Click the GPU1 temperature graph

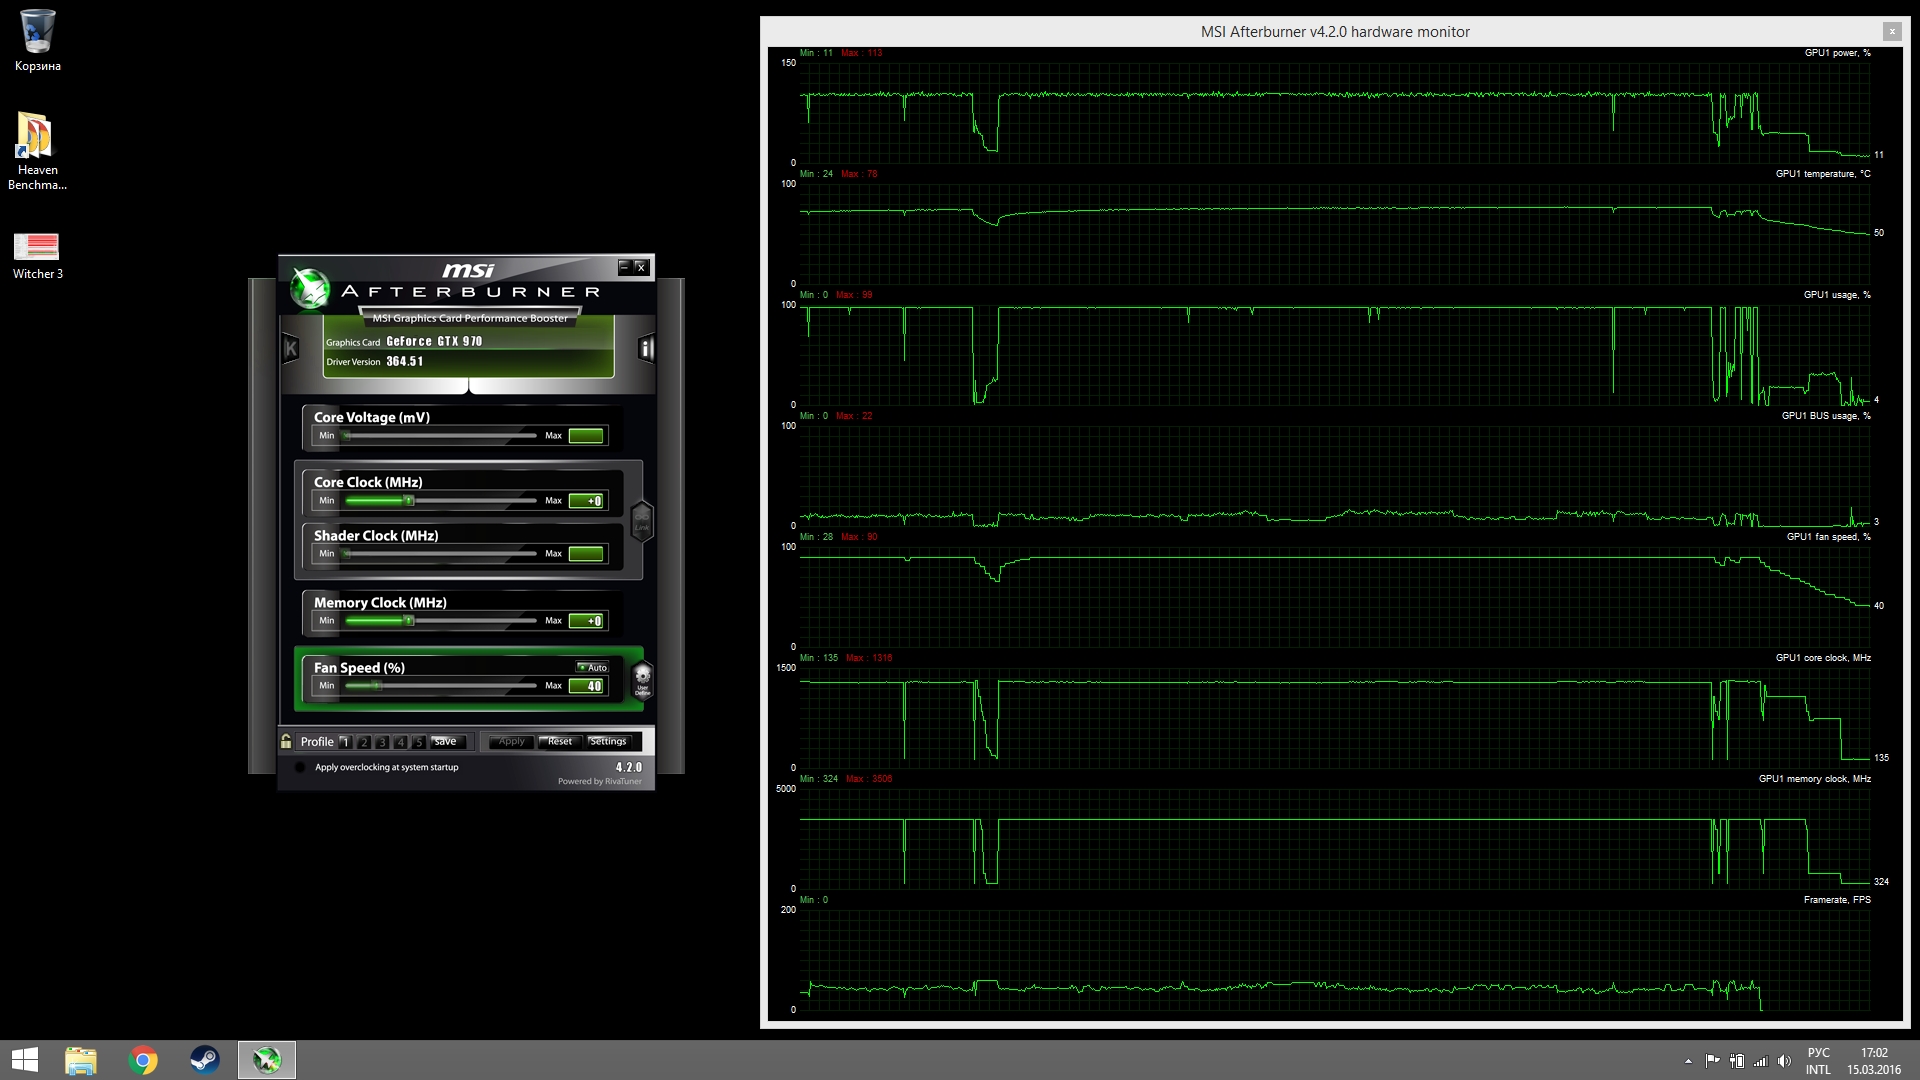tap(1335, 234)
